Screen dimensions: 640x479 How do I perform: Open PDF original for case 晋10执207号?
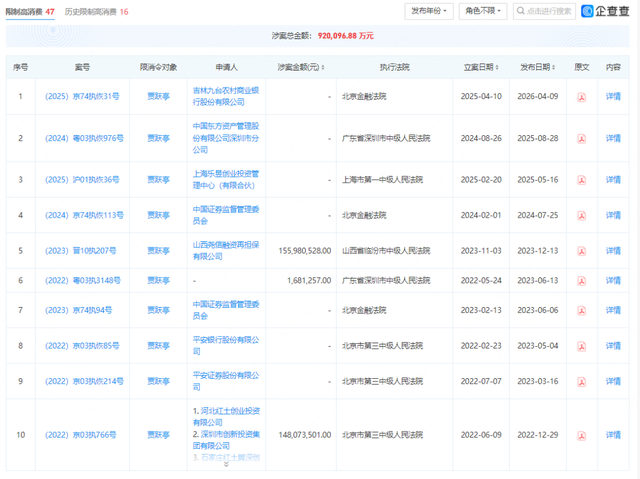point(582,251)
